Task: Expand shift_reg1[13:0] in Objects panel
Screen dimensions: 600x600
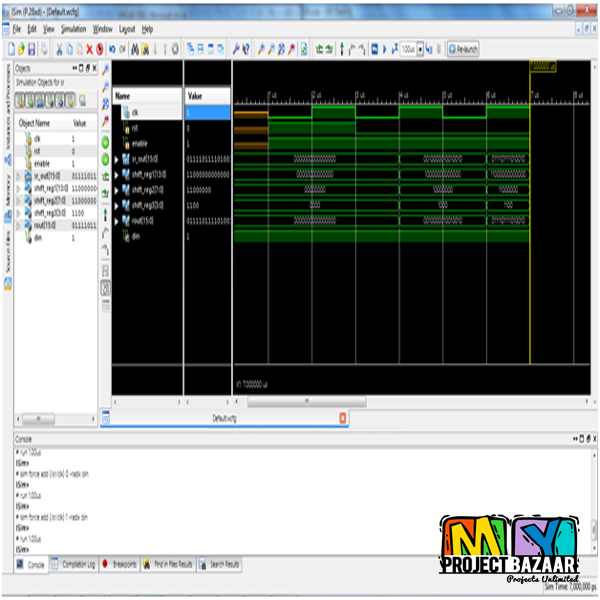Action: point(19,187)
